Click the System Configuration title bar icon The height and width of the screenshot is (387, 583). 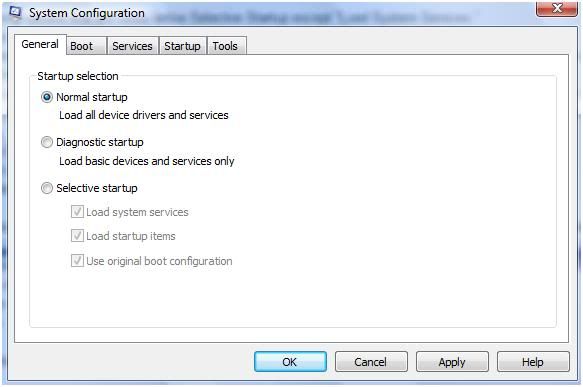pos(15,12)
